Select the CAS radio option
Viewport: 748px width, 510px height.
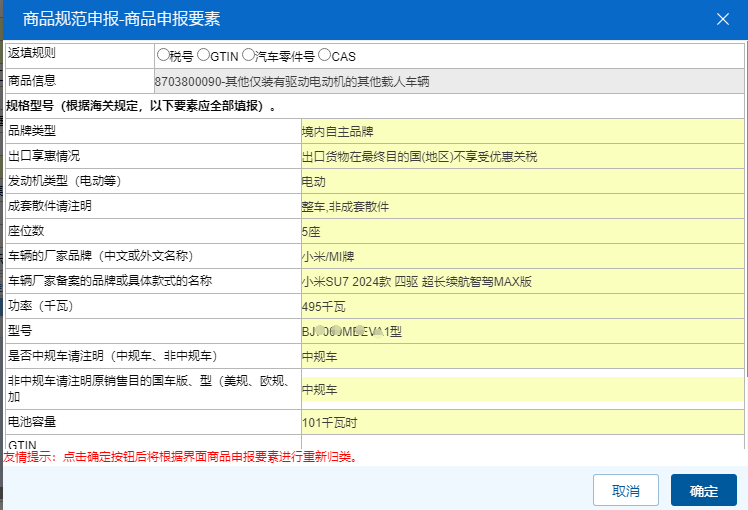coord(325,56)
